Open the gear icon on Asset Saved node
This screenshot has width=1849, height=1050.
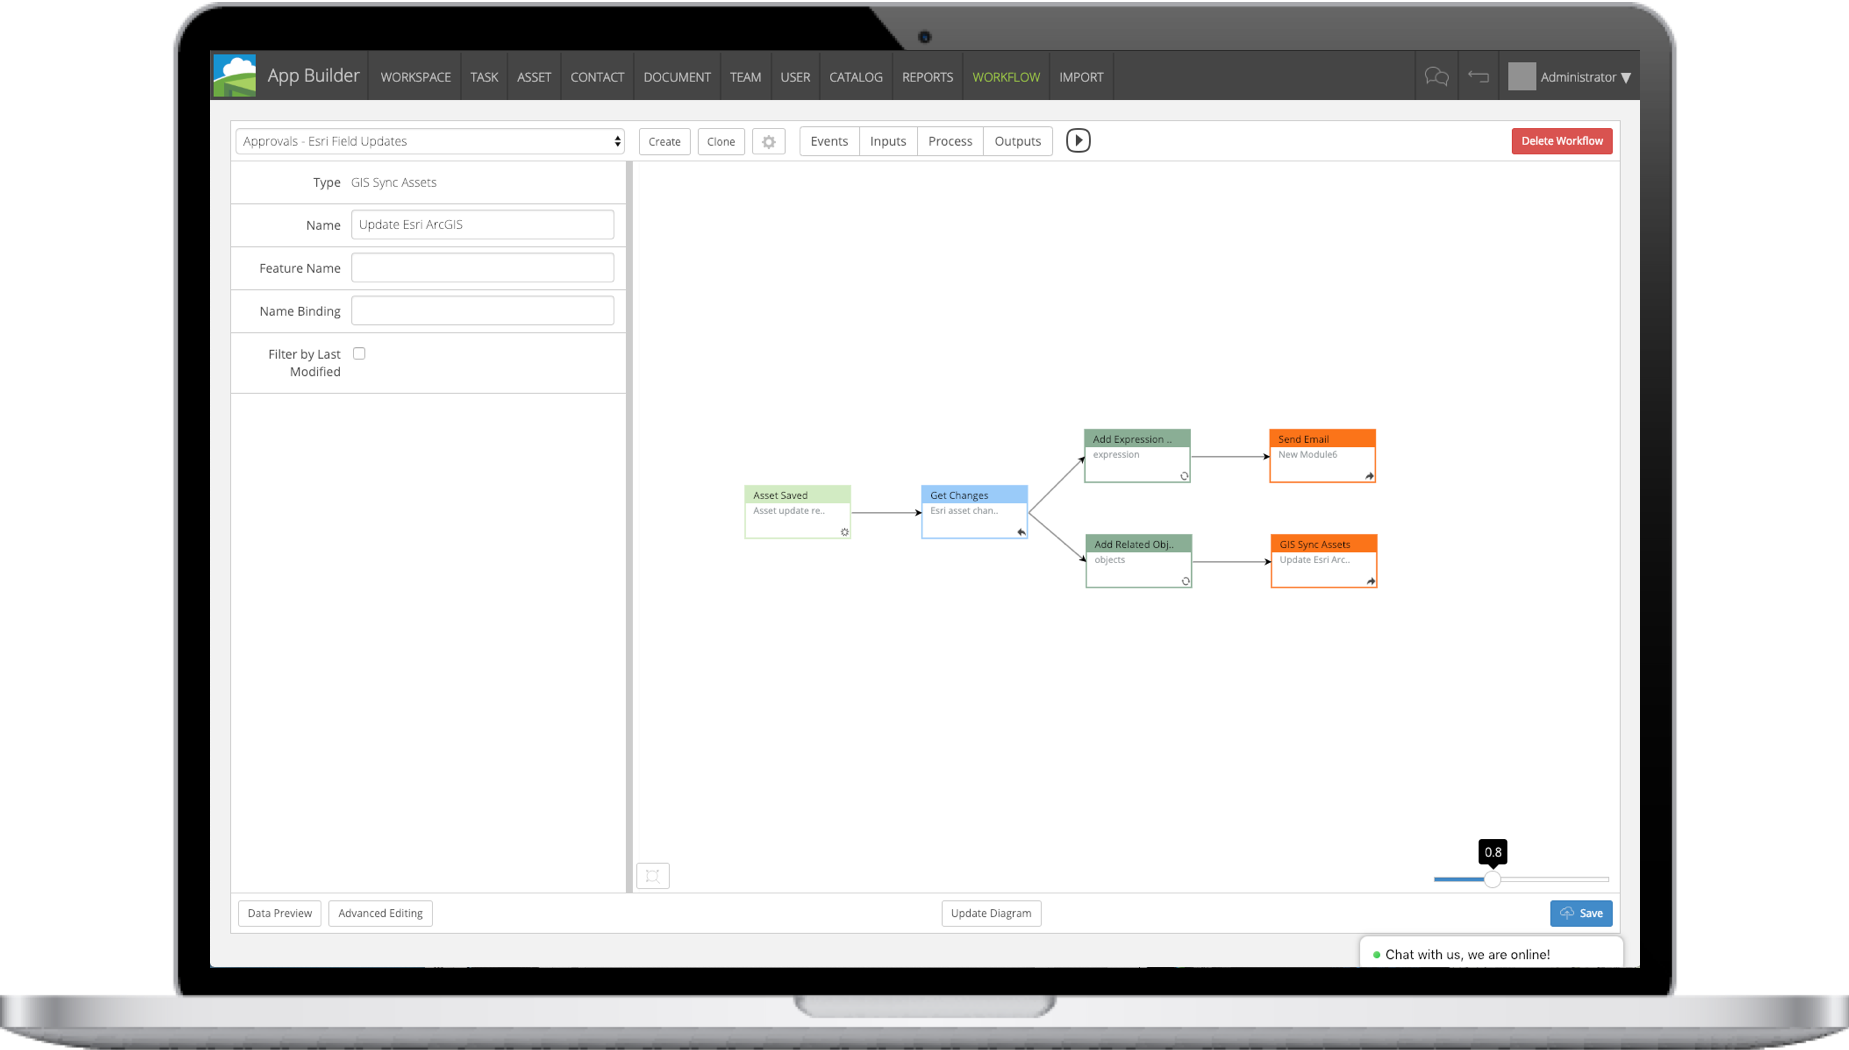[845, 533]
